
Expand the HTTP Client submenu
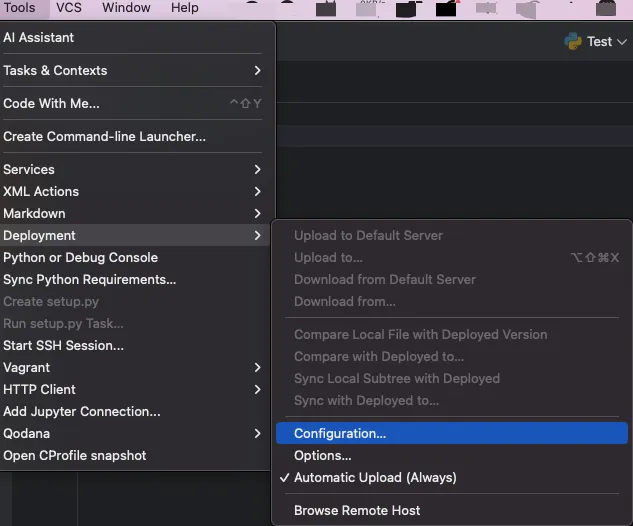point(132,390)
